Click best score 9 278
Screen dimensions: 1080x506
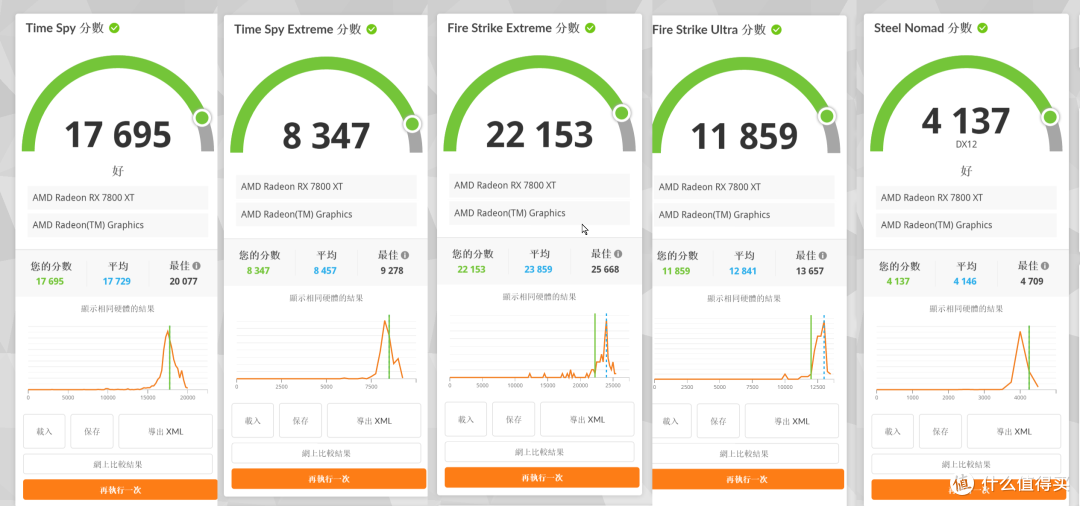391,271
